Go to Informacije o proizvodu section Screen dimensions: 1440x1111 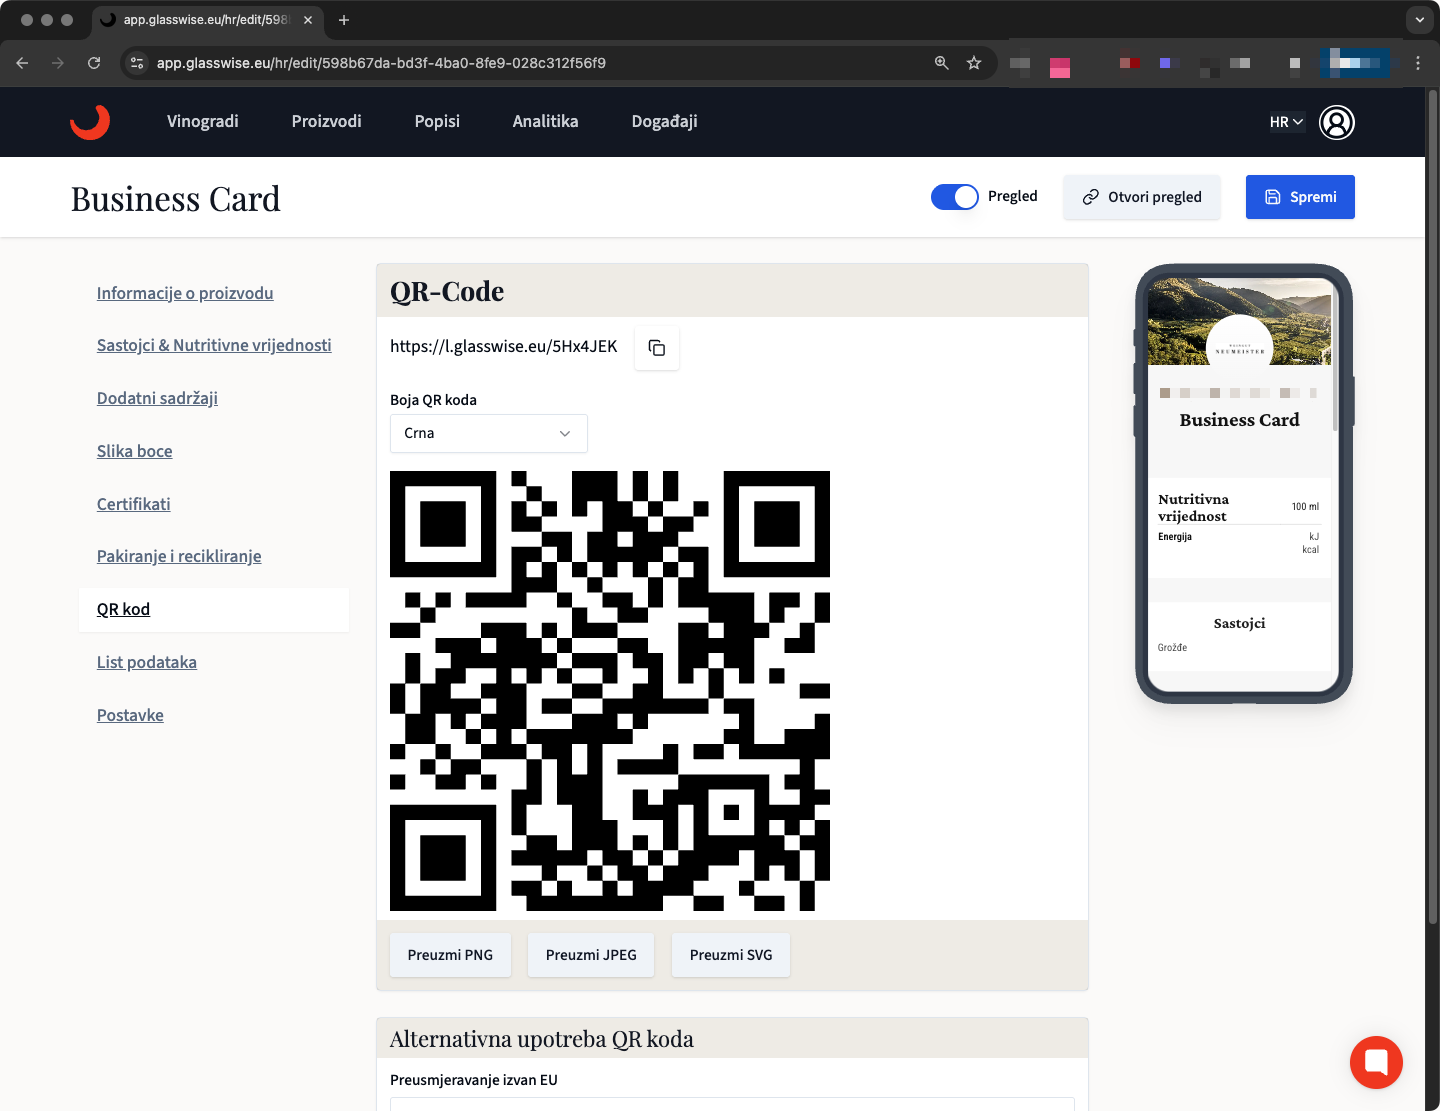pyautogui.click(x=185, y=293)
